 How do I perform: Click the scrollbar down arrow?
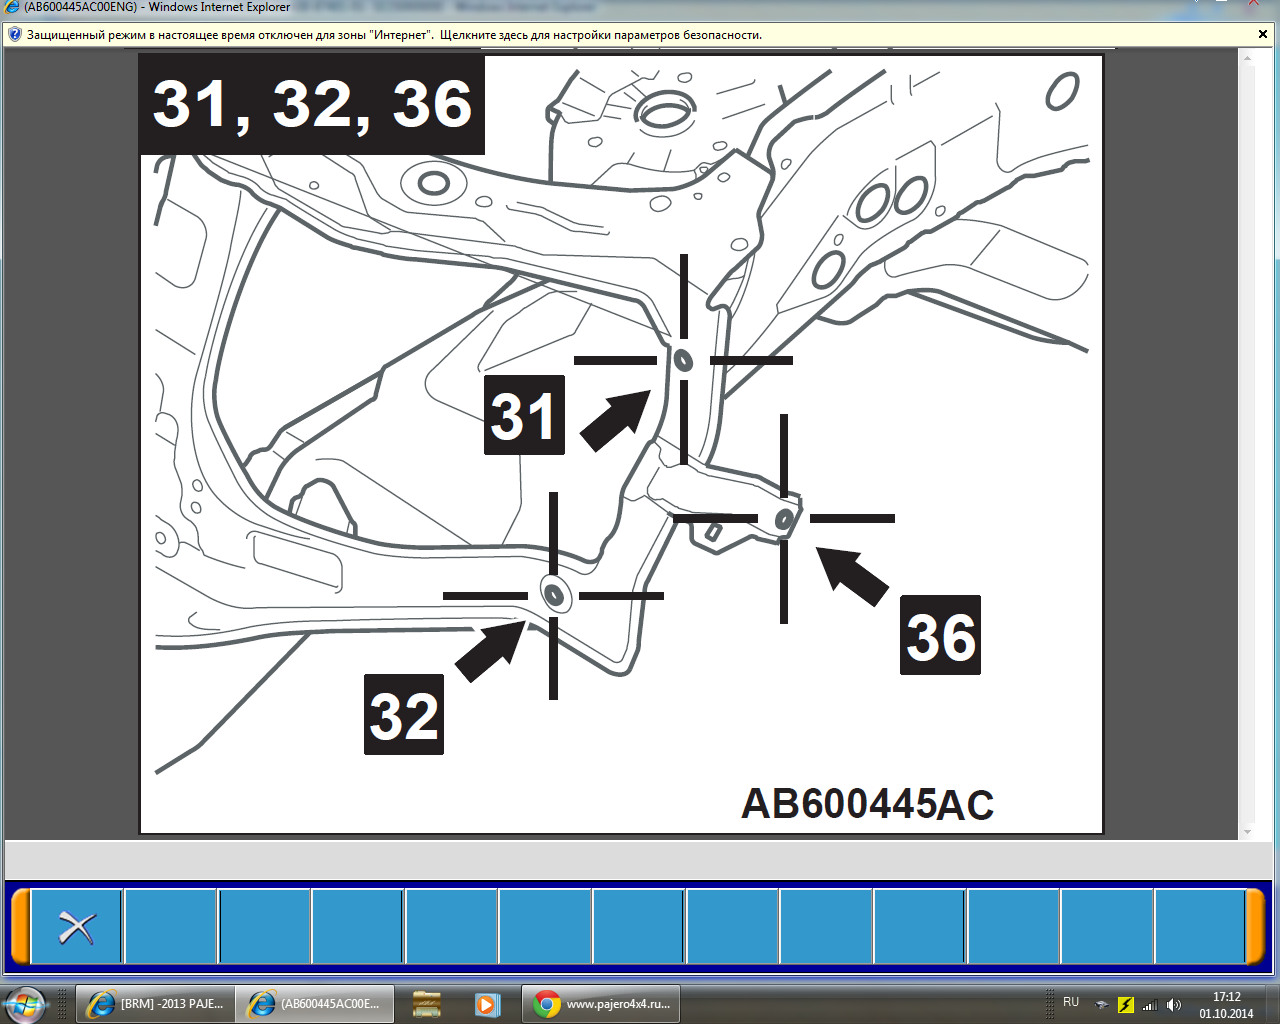(1247, 831)
